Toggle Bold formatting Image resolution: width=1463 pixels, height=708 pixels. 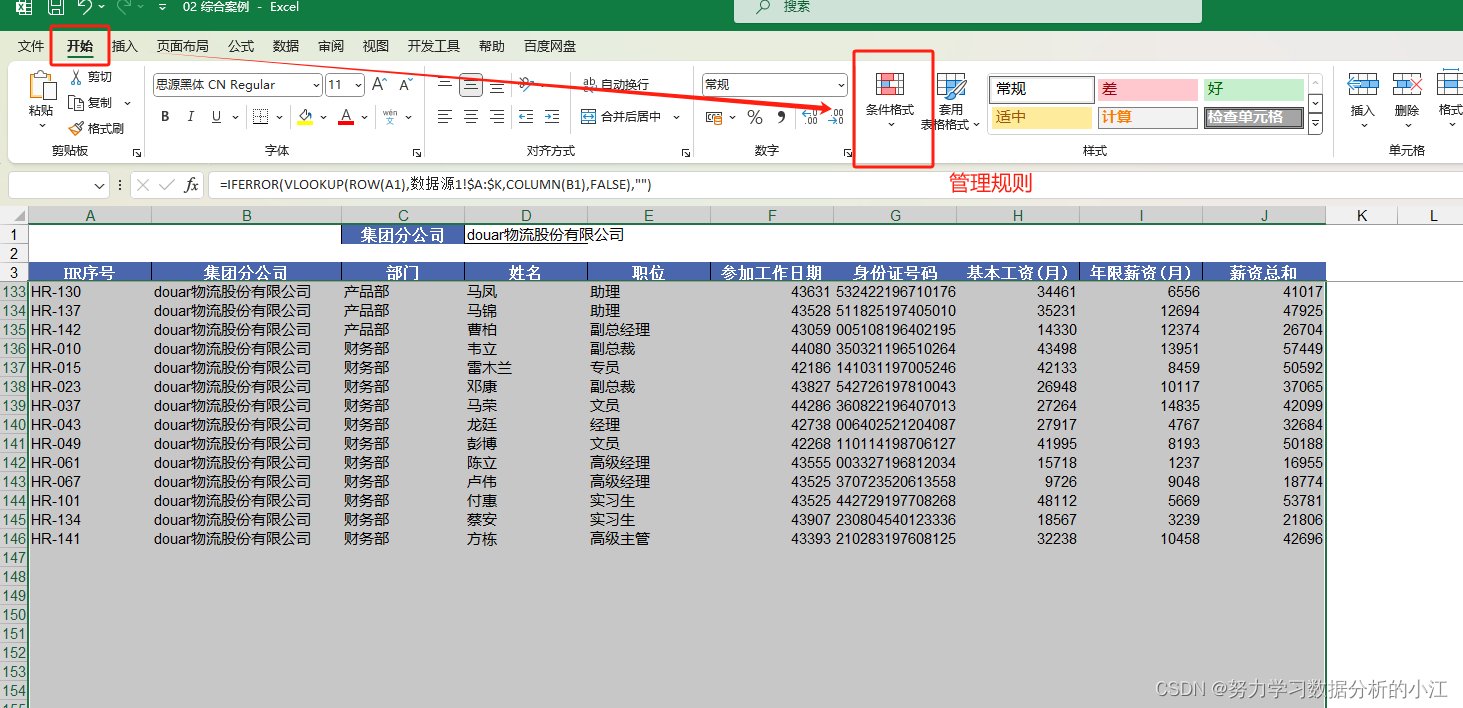tap(165, 117)
